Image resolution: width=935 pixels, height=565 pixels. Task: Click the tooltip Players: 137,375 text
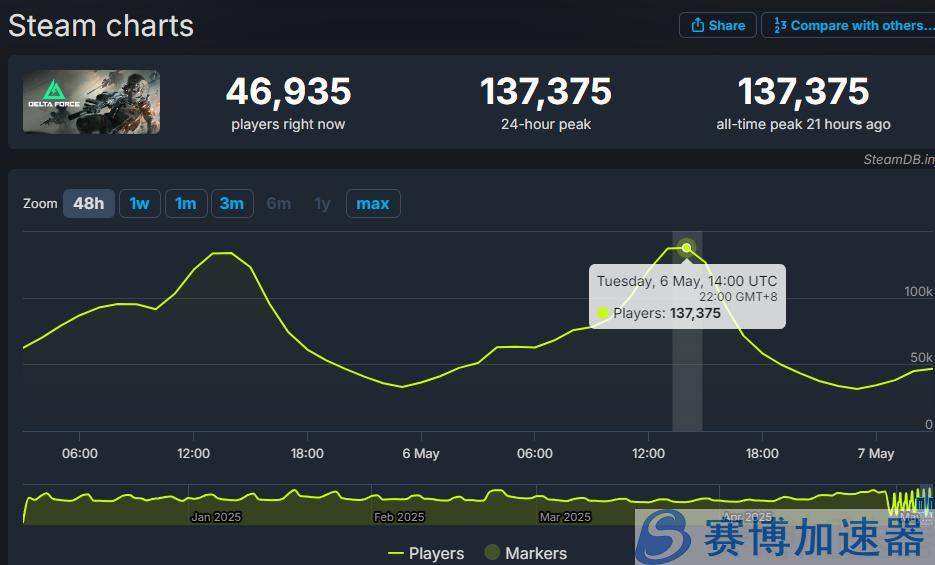(667, 313)
